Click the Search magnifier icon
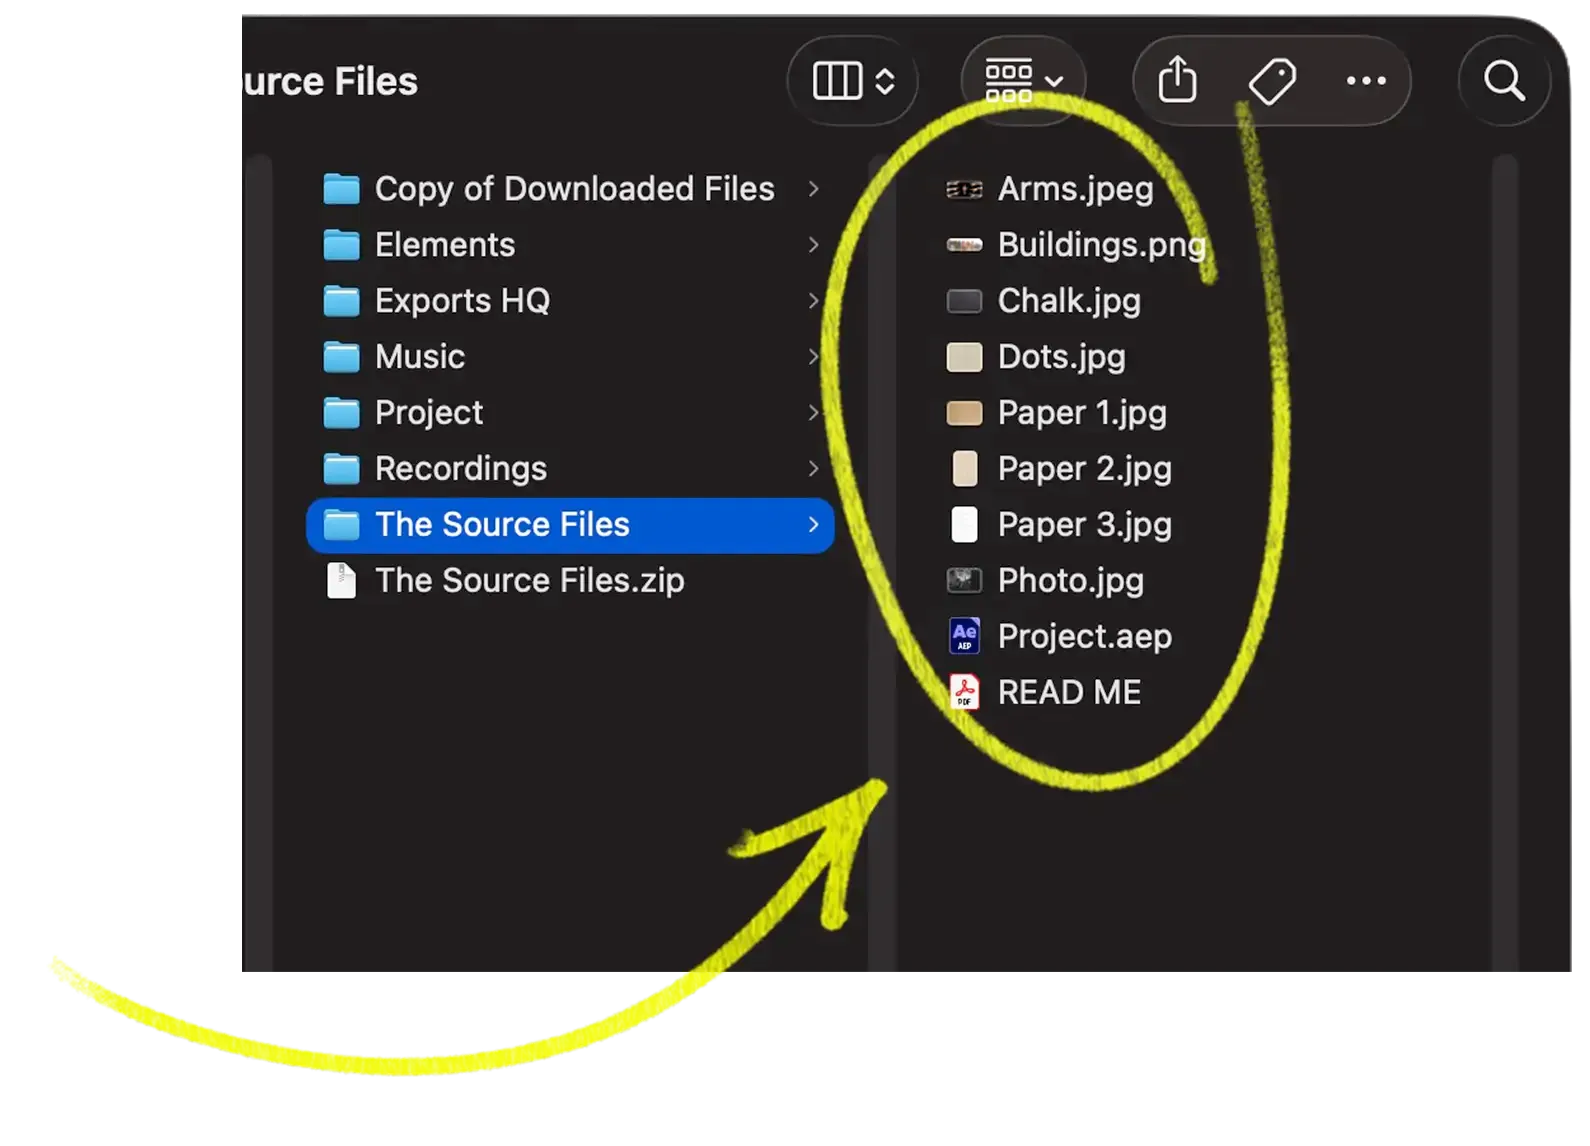The height and width of the screenshot is (1146, 1590). [x=1504, y=80]
